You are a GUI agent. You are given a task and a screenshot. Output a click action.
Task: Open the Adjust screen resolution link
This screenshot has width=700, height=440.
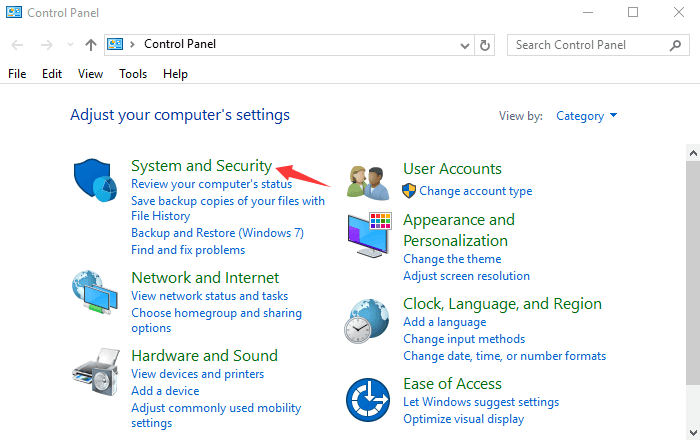point(467,276)
